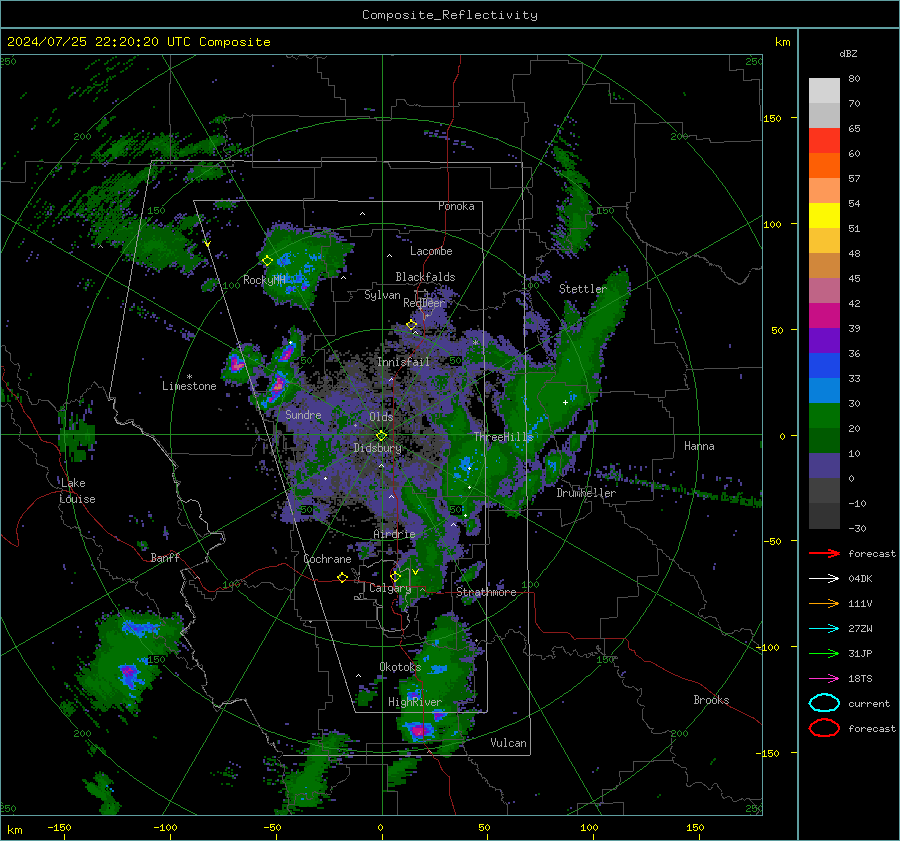Click the yellow diamond marker above Calgary

pyautogui.click(x=395, y=576)
